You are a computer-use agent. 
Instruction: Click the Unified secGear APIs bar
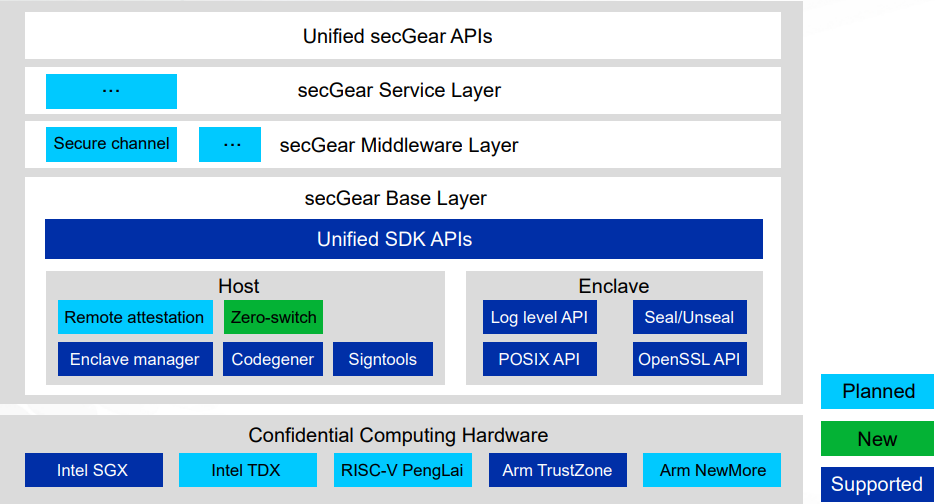pos(402,36)
